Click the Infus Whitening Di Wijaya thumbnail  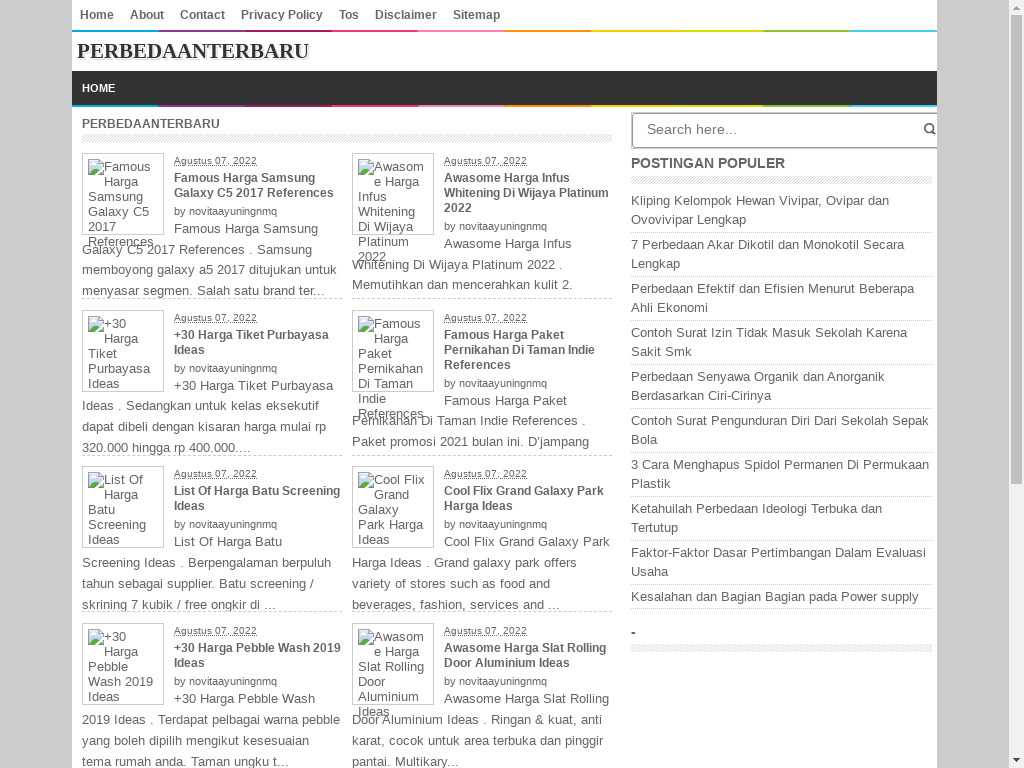pos(392,194)
